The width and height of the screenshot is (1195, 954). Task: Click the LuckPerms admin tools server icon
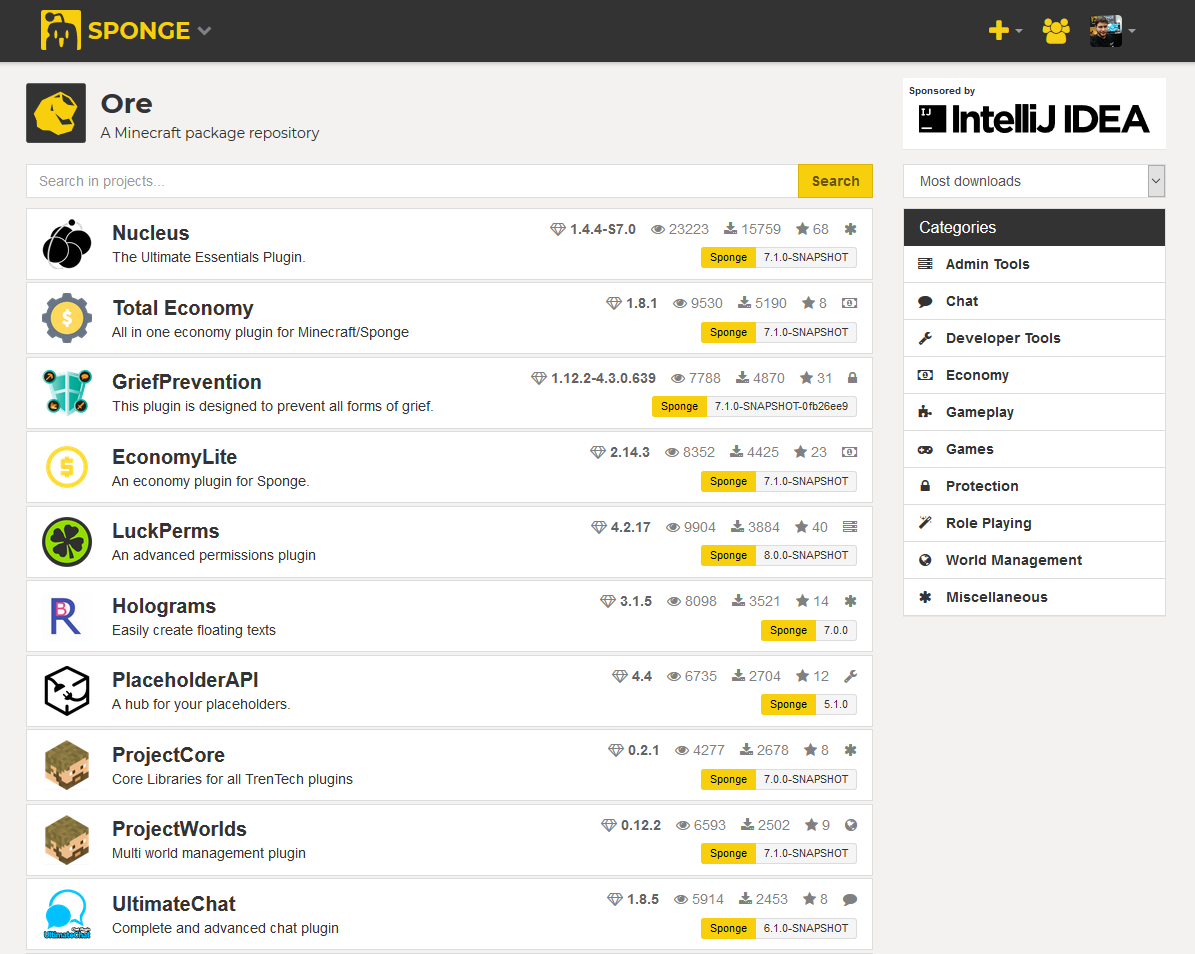click(x=851, y=527)
